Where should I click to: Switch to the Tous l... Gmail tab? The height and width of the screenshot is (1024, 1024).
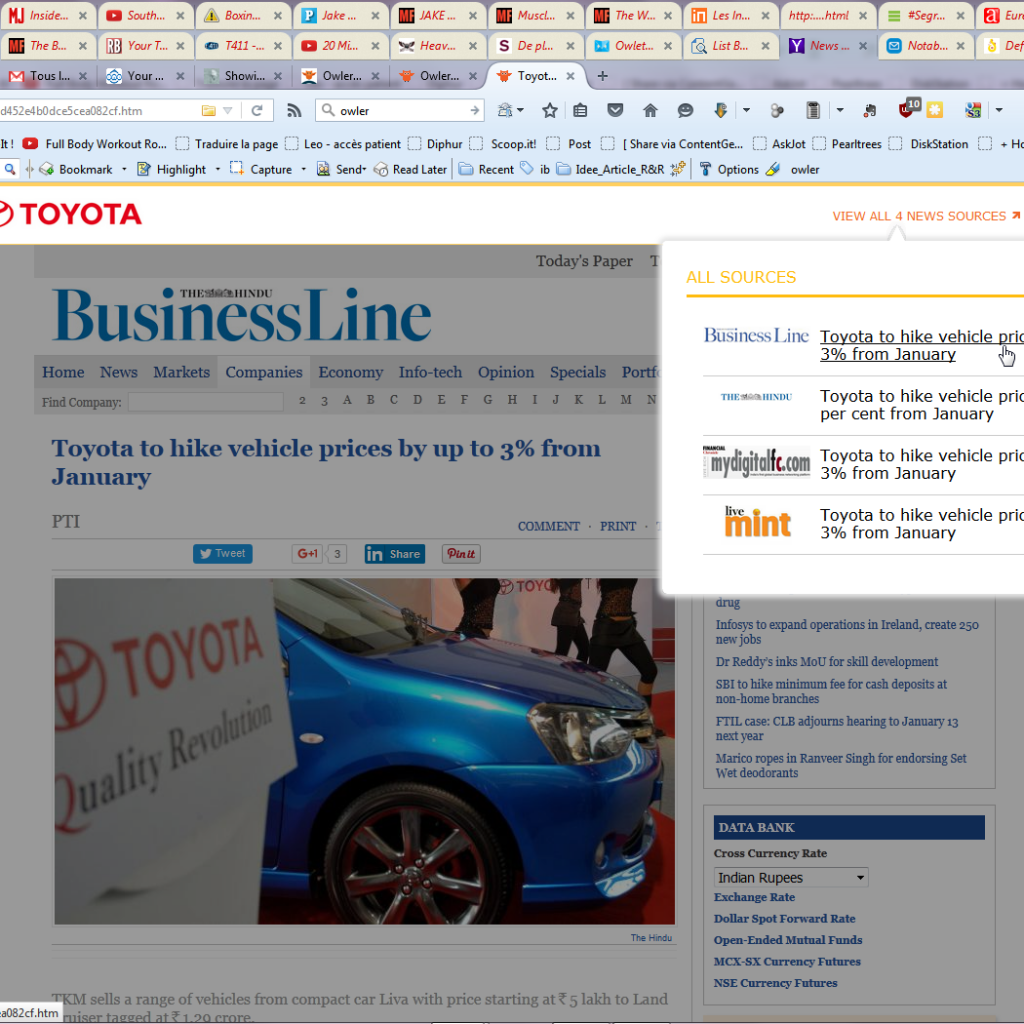click(47, 76)
